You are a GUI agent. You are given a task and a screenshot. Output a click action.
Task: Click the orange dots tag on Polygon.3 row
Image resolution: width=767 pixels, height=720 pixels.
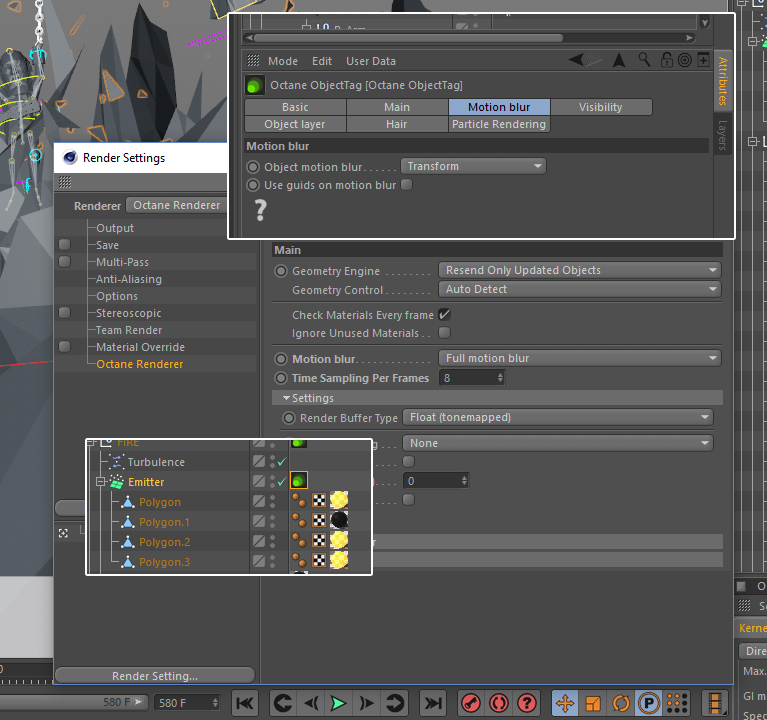click(x=299, y=561)
